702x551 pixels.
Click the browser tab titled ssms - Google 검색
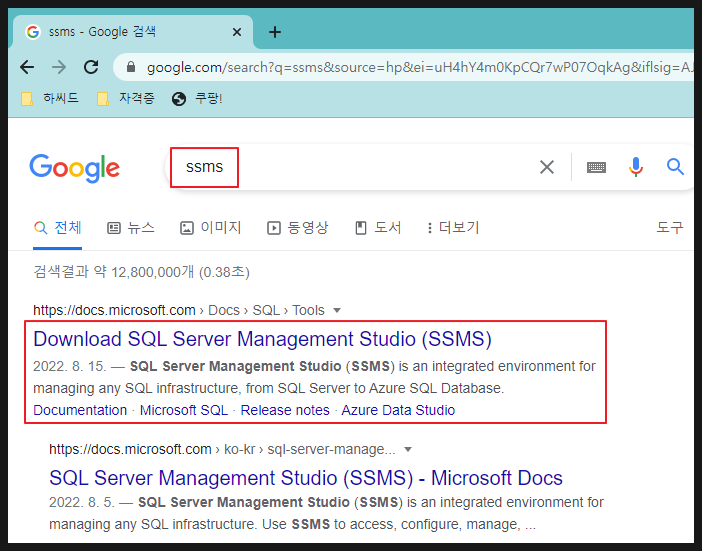(x=133, y=32)
